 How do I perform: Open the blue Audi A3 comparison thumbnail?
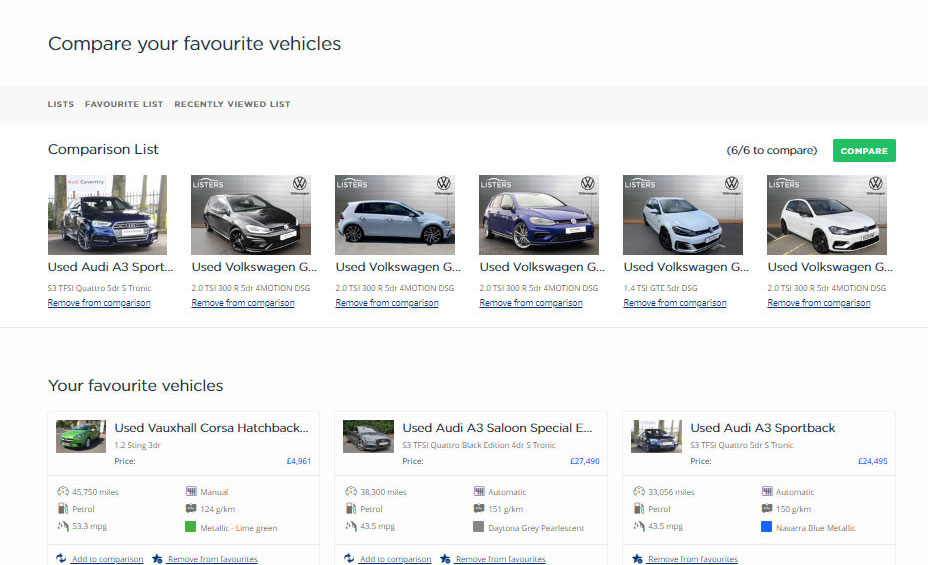pyautogui.click(x=107, y=215)
